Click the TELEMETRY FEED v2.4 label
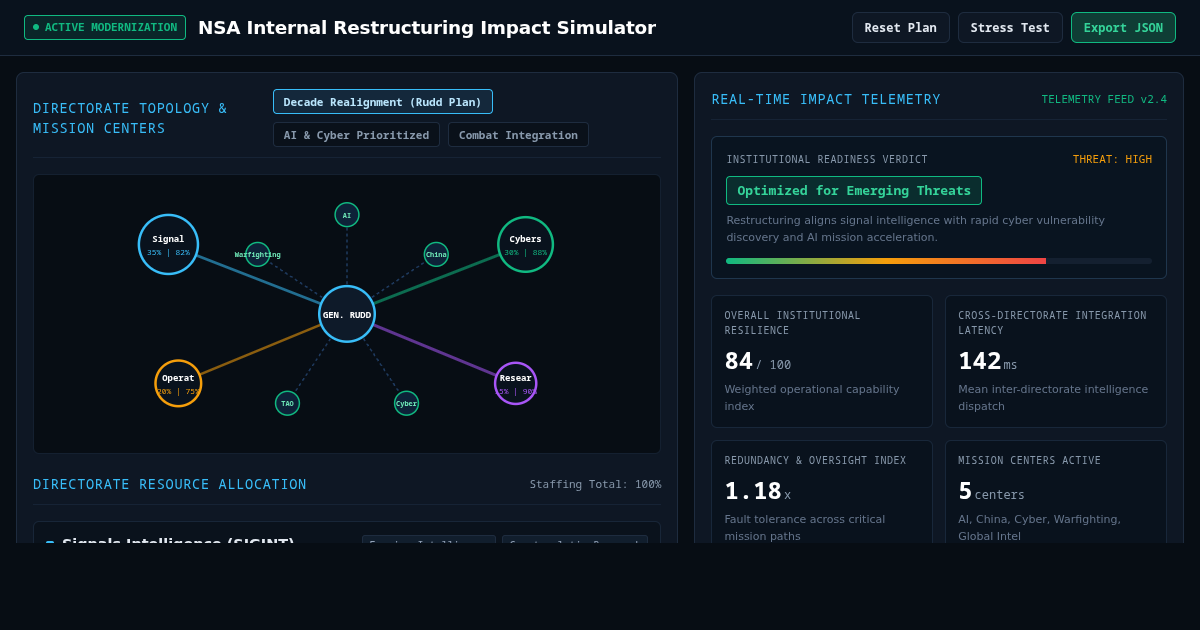The height and width of the screenshot is (630, 1200). coord(1104,99)
